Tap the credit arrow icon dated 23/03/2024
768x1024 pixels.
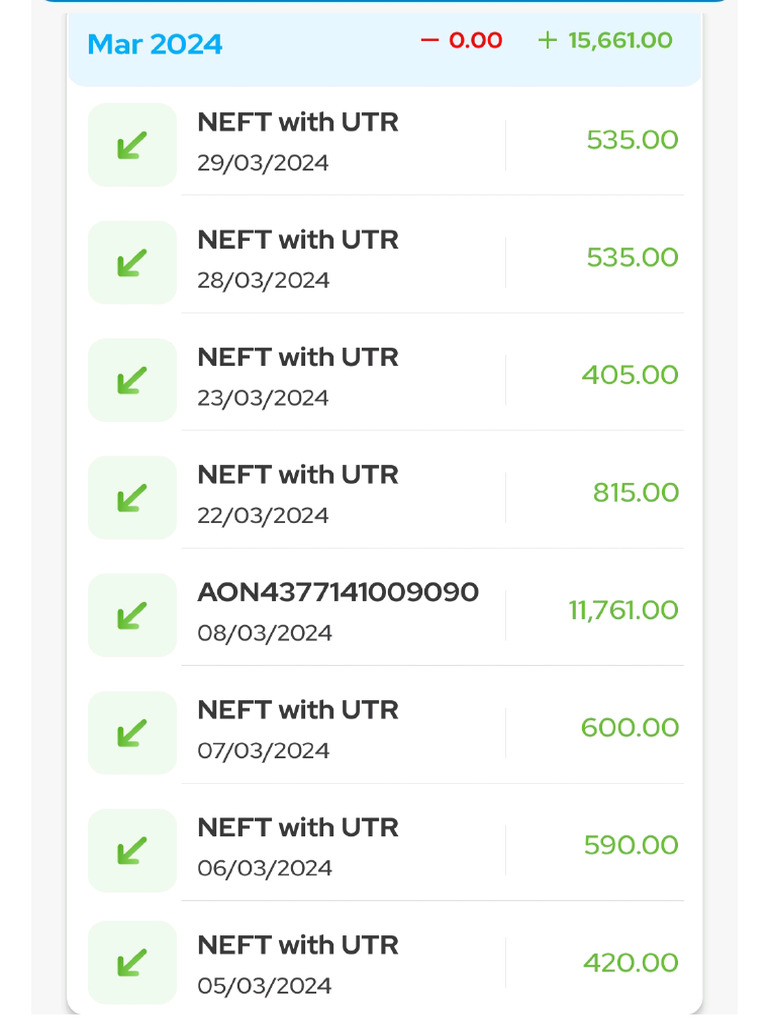[x=132, y=380]
